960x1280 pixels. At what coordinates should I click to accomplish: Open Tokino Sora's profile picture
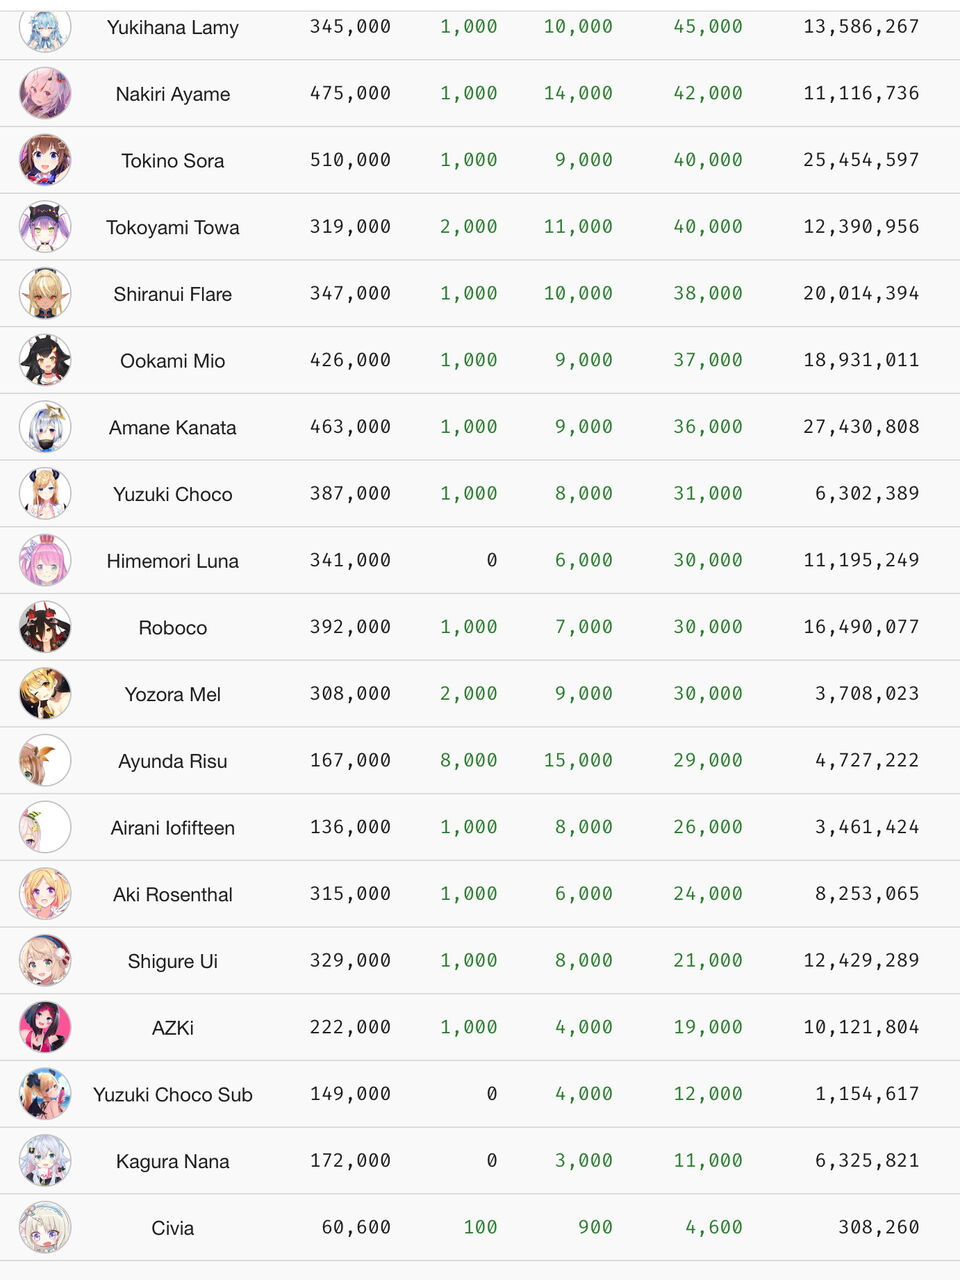tap(45, 160)
